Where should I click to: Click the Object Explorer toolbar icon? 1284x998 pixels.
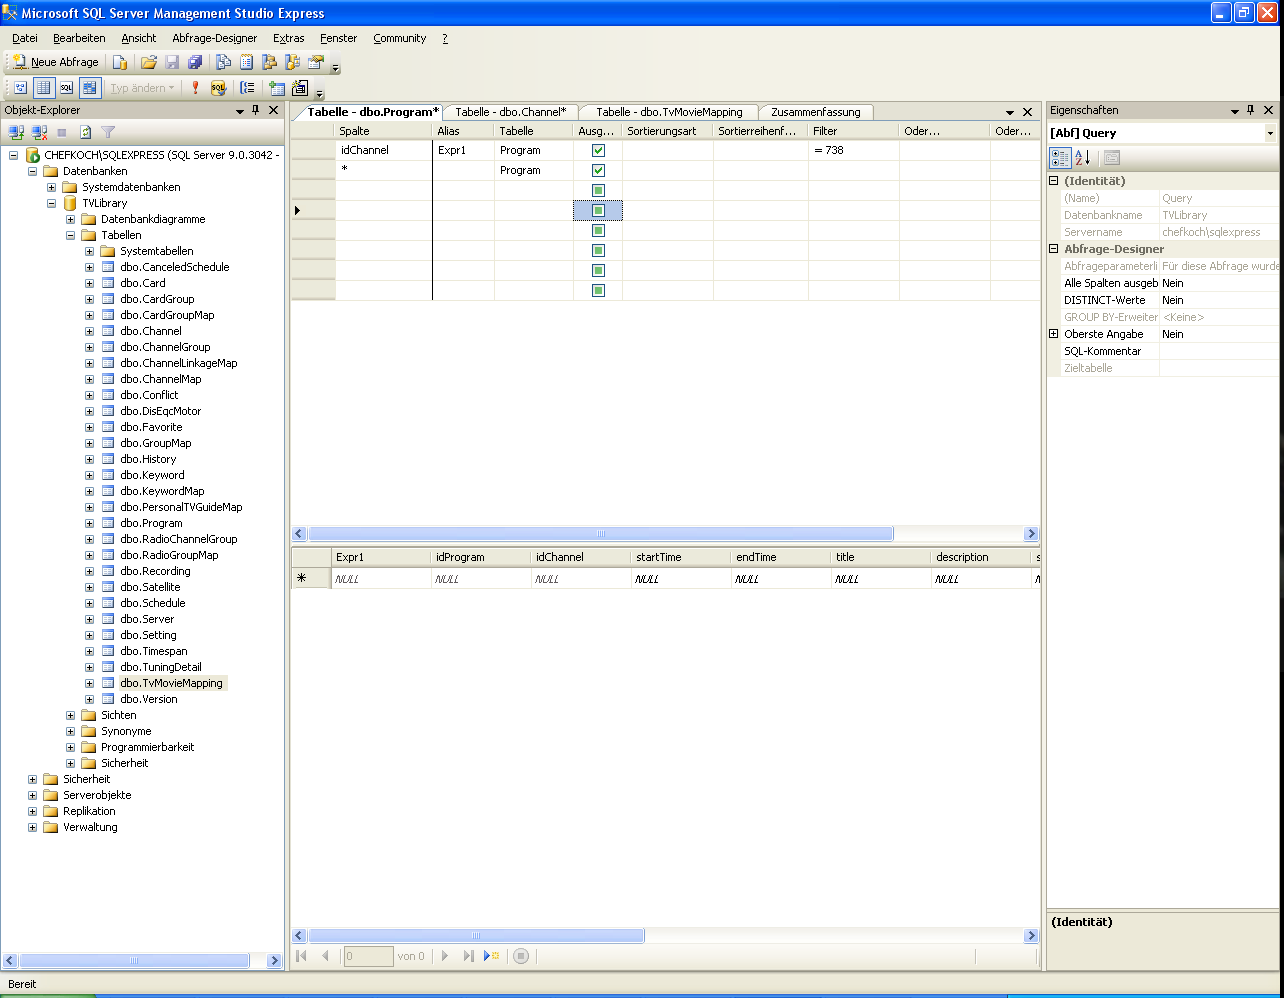[x=270, y=62]
